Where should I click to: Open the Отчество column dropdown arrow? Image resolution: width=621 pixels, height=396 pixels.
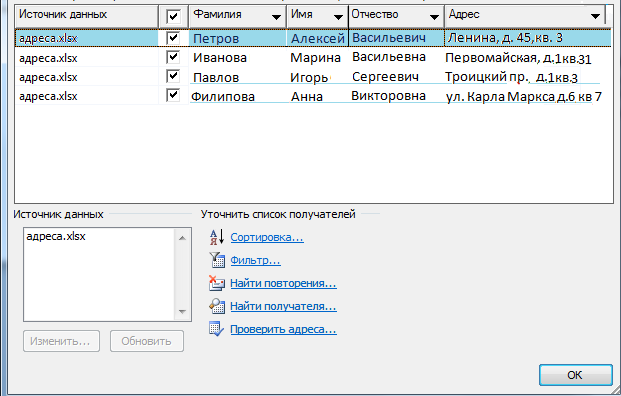pos(434,17)
